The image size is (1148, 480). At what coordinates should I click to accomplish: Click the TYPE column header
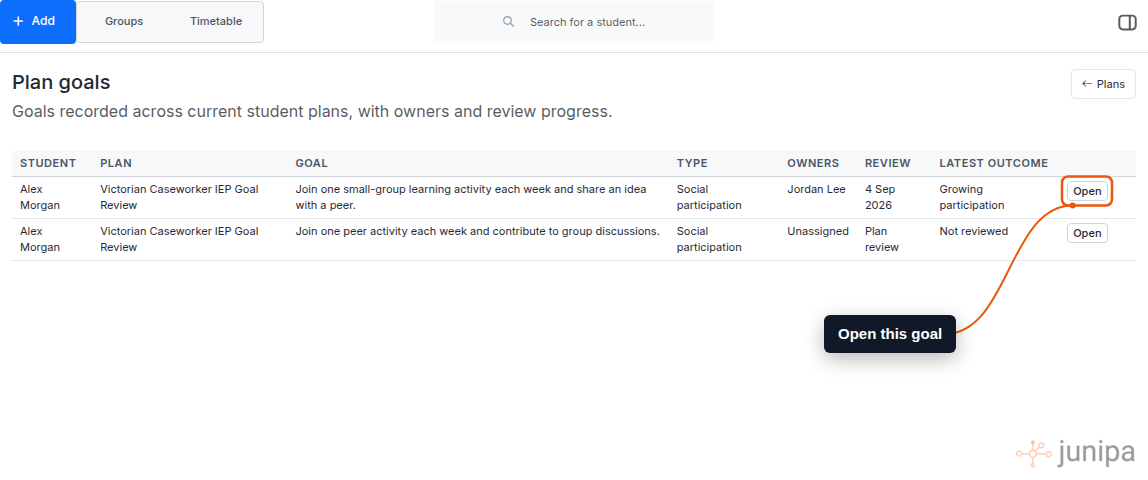(x=692, y=163)
